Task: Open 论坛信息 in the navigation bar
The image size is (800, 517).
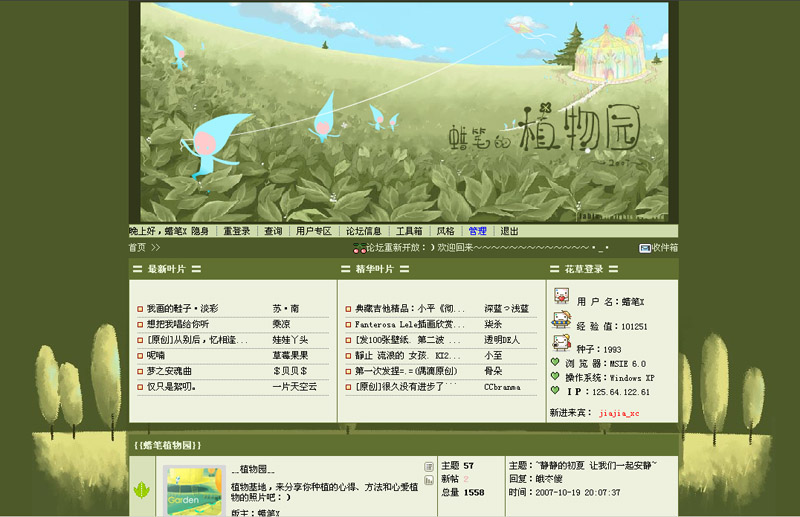Action: (x=363, y=231)
